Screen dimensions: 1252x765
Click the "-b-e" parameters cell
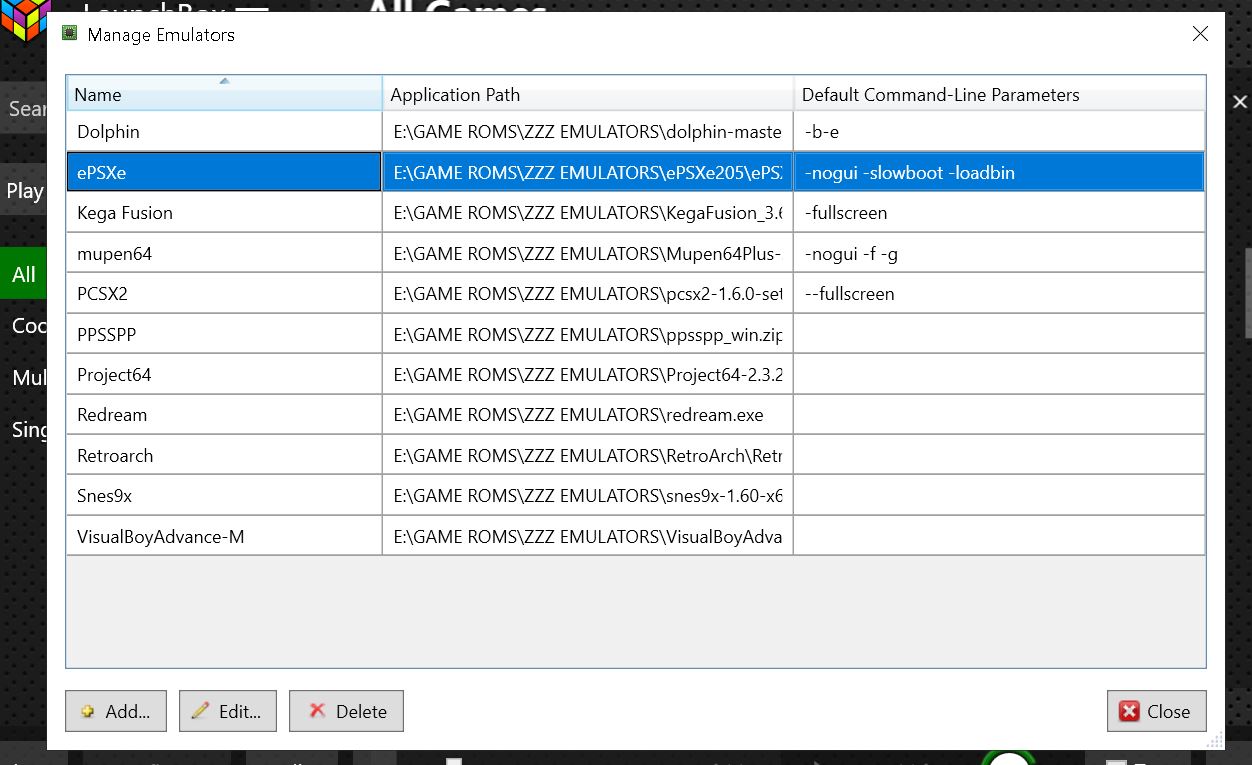(x=999, y=132)
